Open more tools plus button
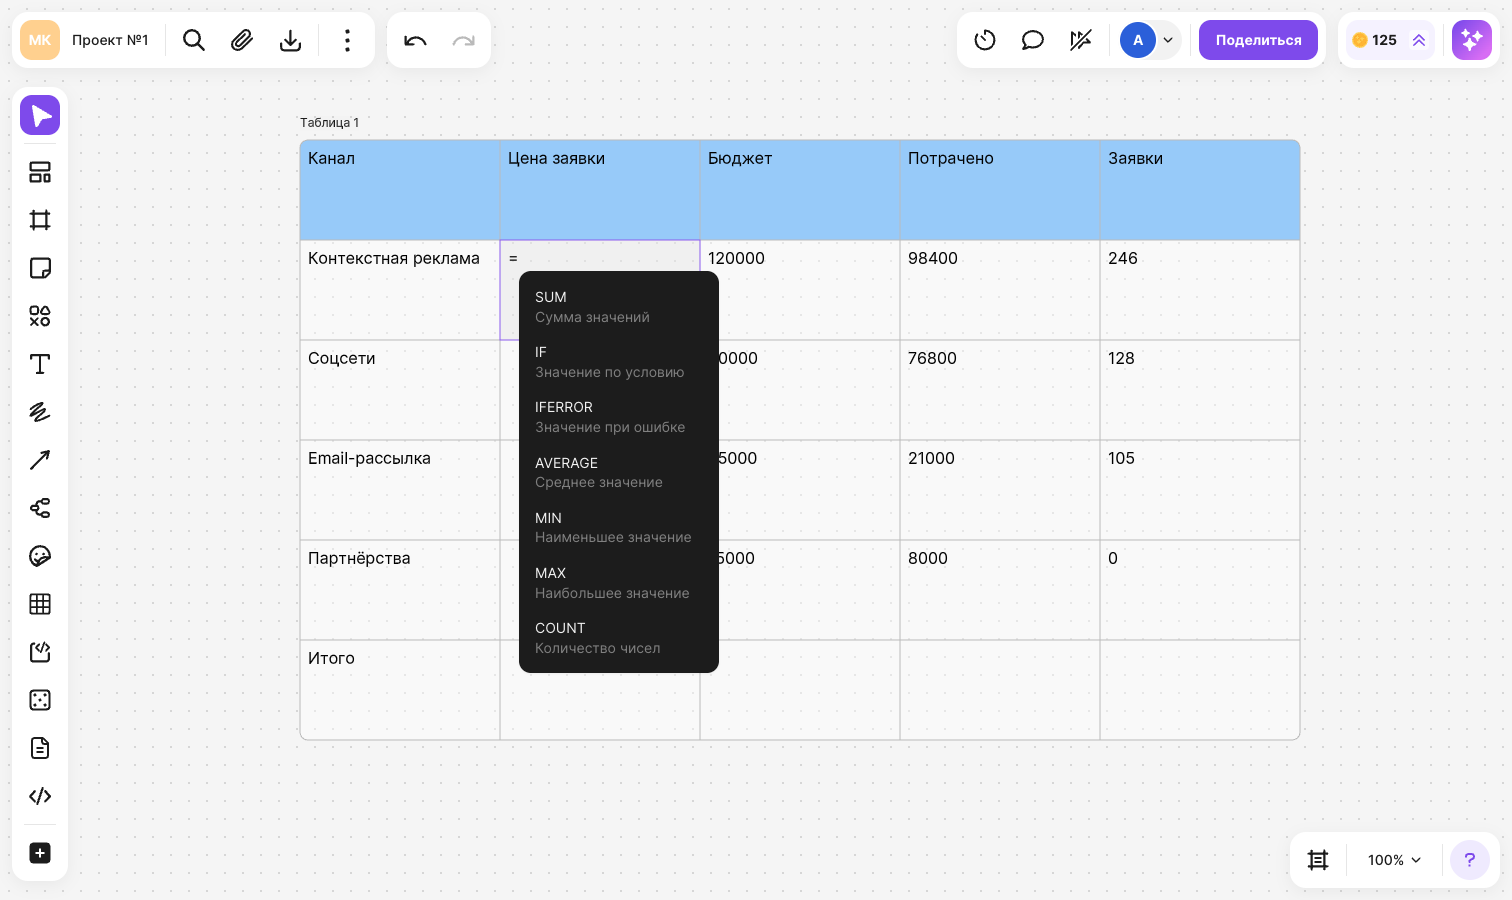This screenshot has width=1512, height=900. point(40,853)
